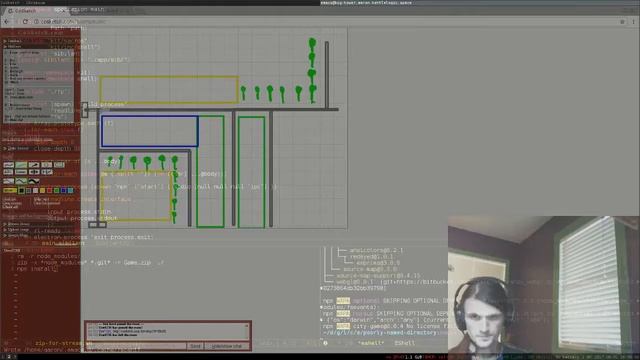Go back with the browser back arrow

pyautogui.click(x=7, y=22)
